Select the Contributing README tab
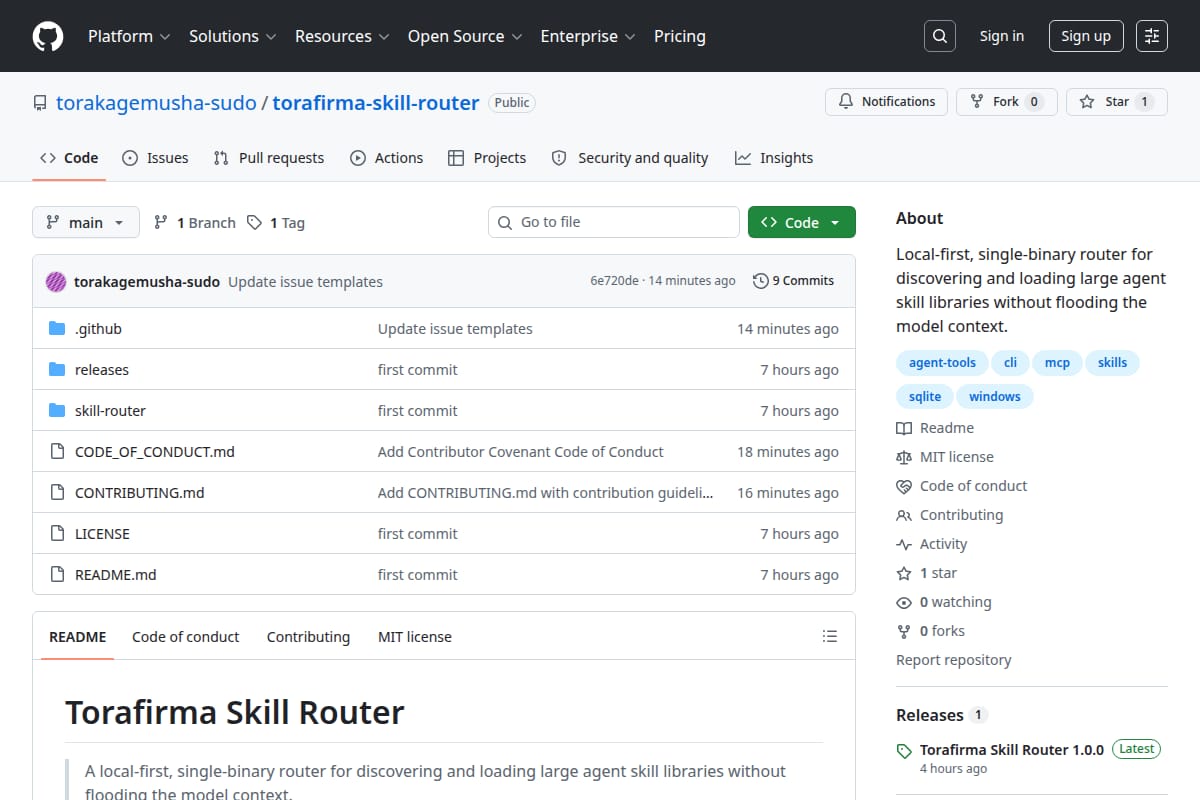 [x=308, y=637]
